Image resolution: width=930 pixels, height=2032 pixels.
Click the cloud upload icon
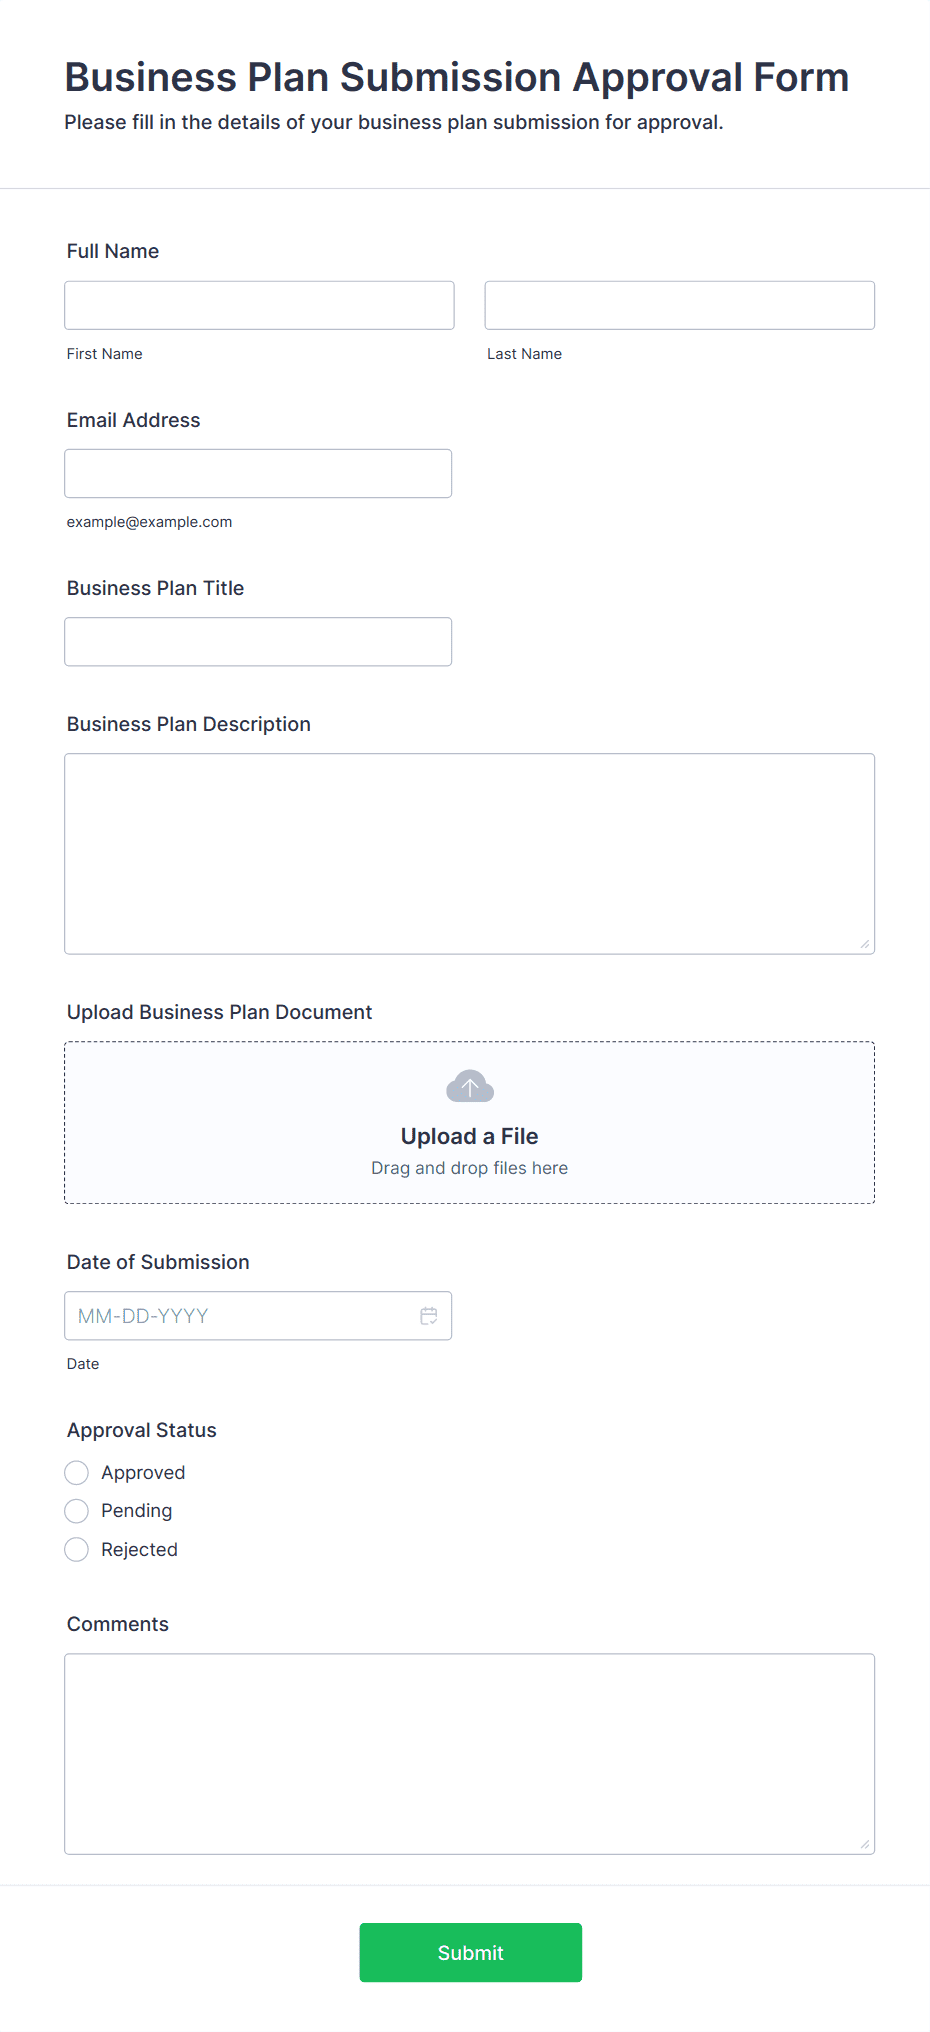[469, 1087]
